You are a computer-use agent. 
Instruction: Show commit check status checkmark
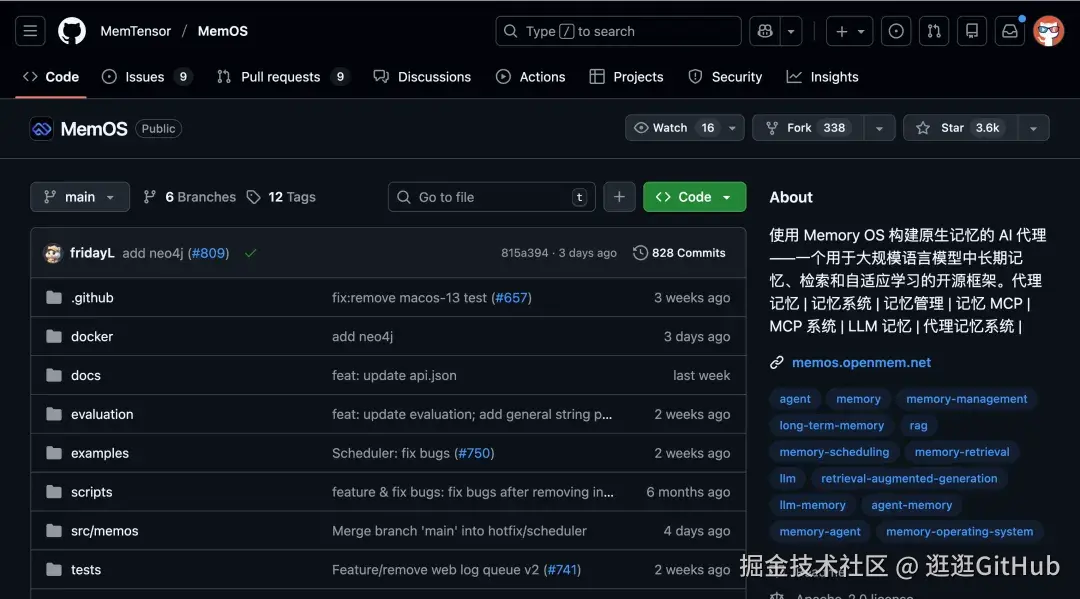pyautogui.click(x=251, y=253)
